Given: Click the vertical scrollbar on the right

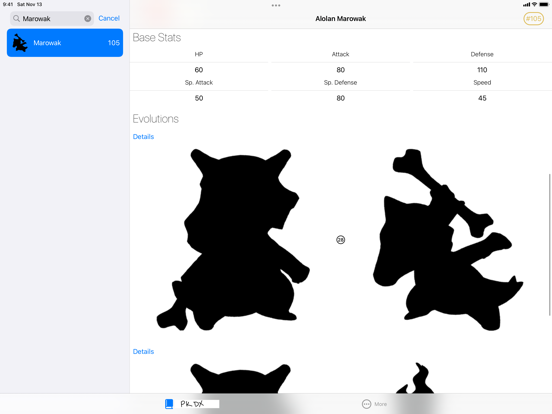Looking at the screenshot, I should (x=549, y=245).
